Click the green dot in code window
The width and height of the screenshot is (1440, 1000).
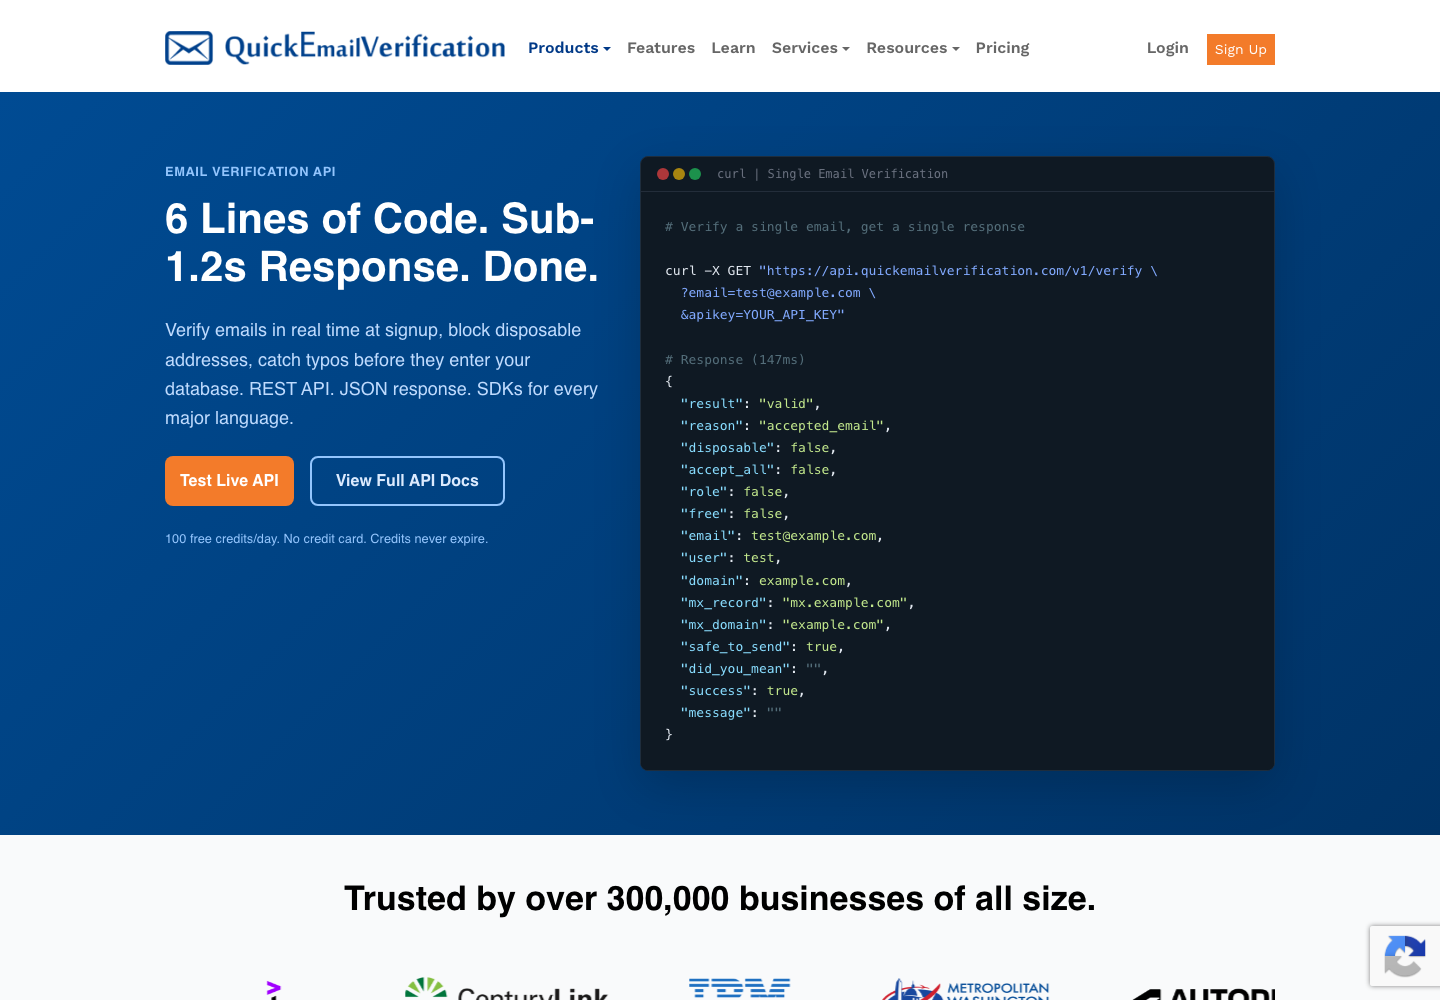tap(695, 174)
